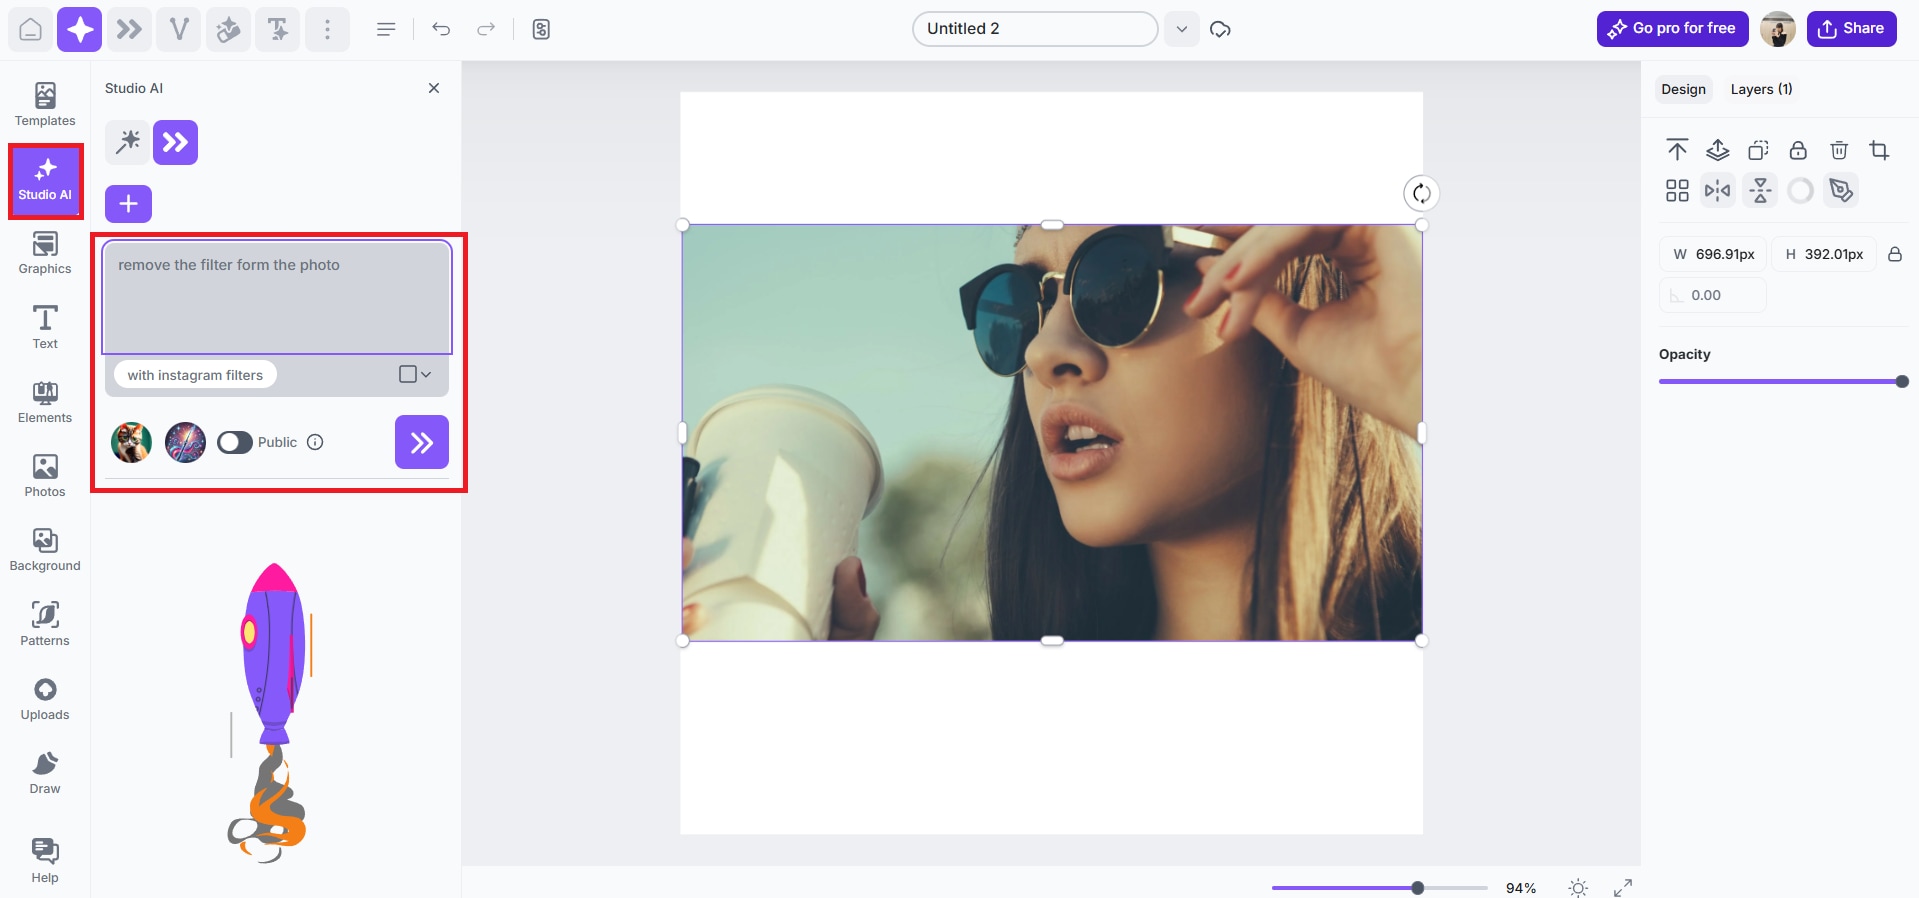Image resolution: width=1919 pixels, height=898 pixels.
Task: Crop the selected image
Action: (x=1879, y=150)
